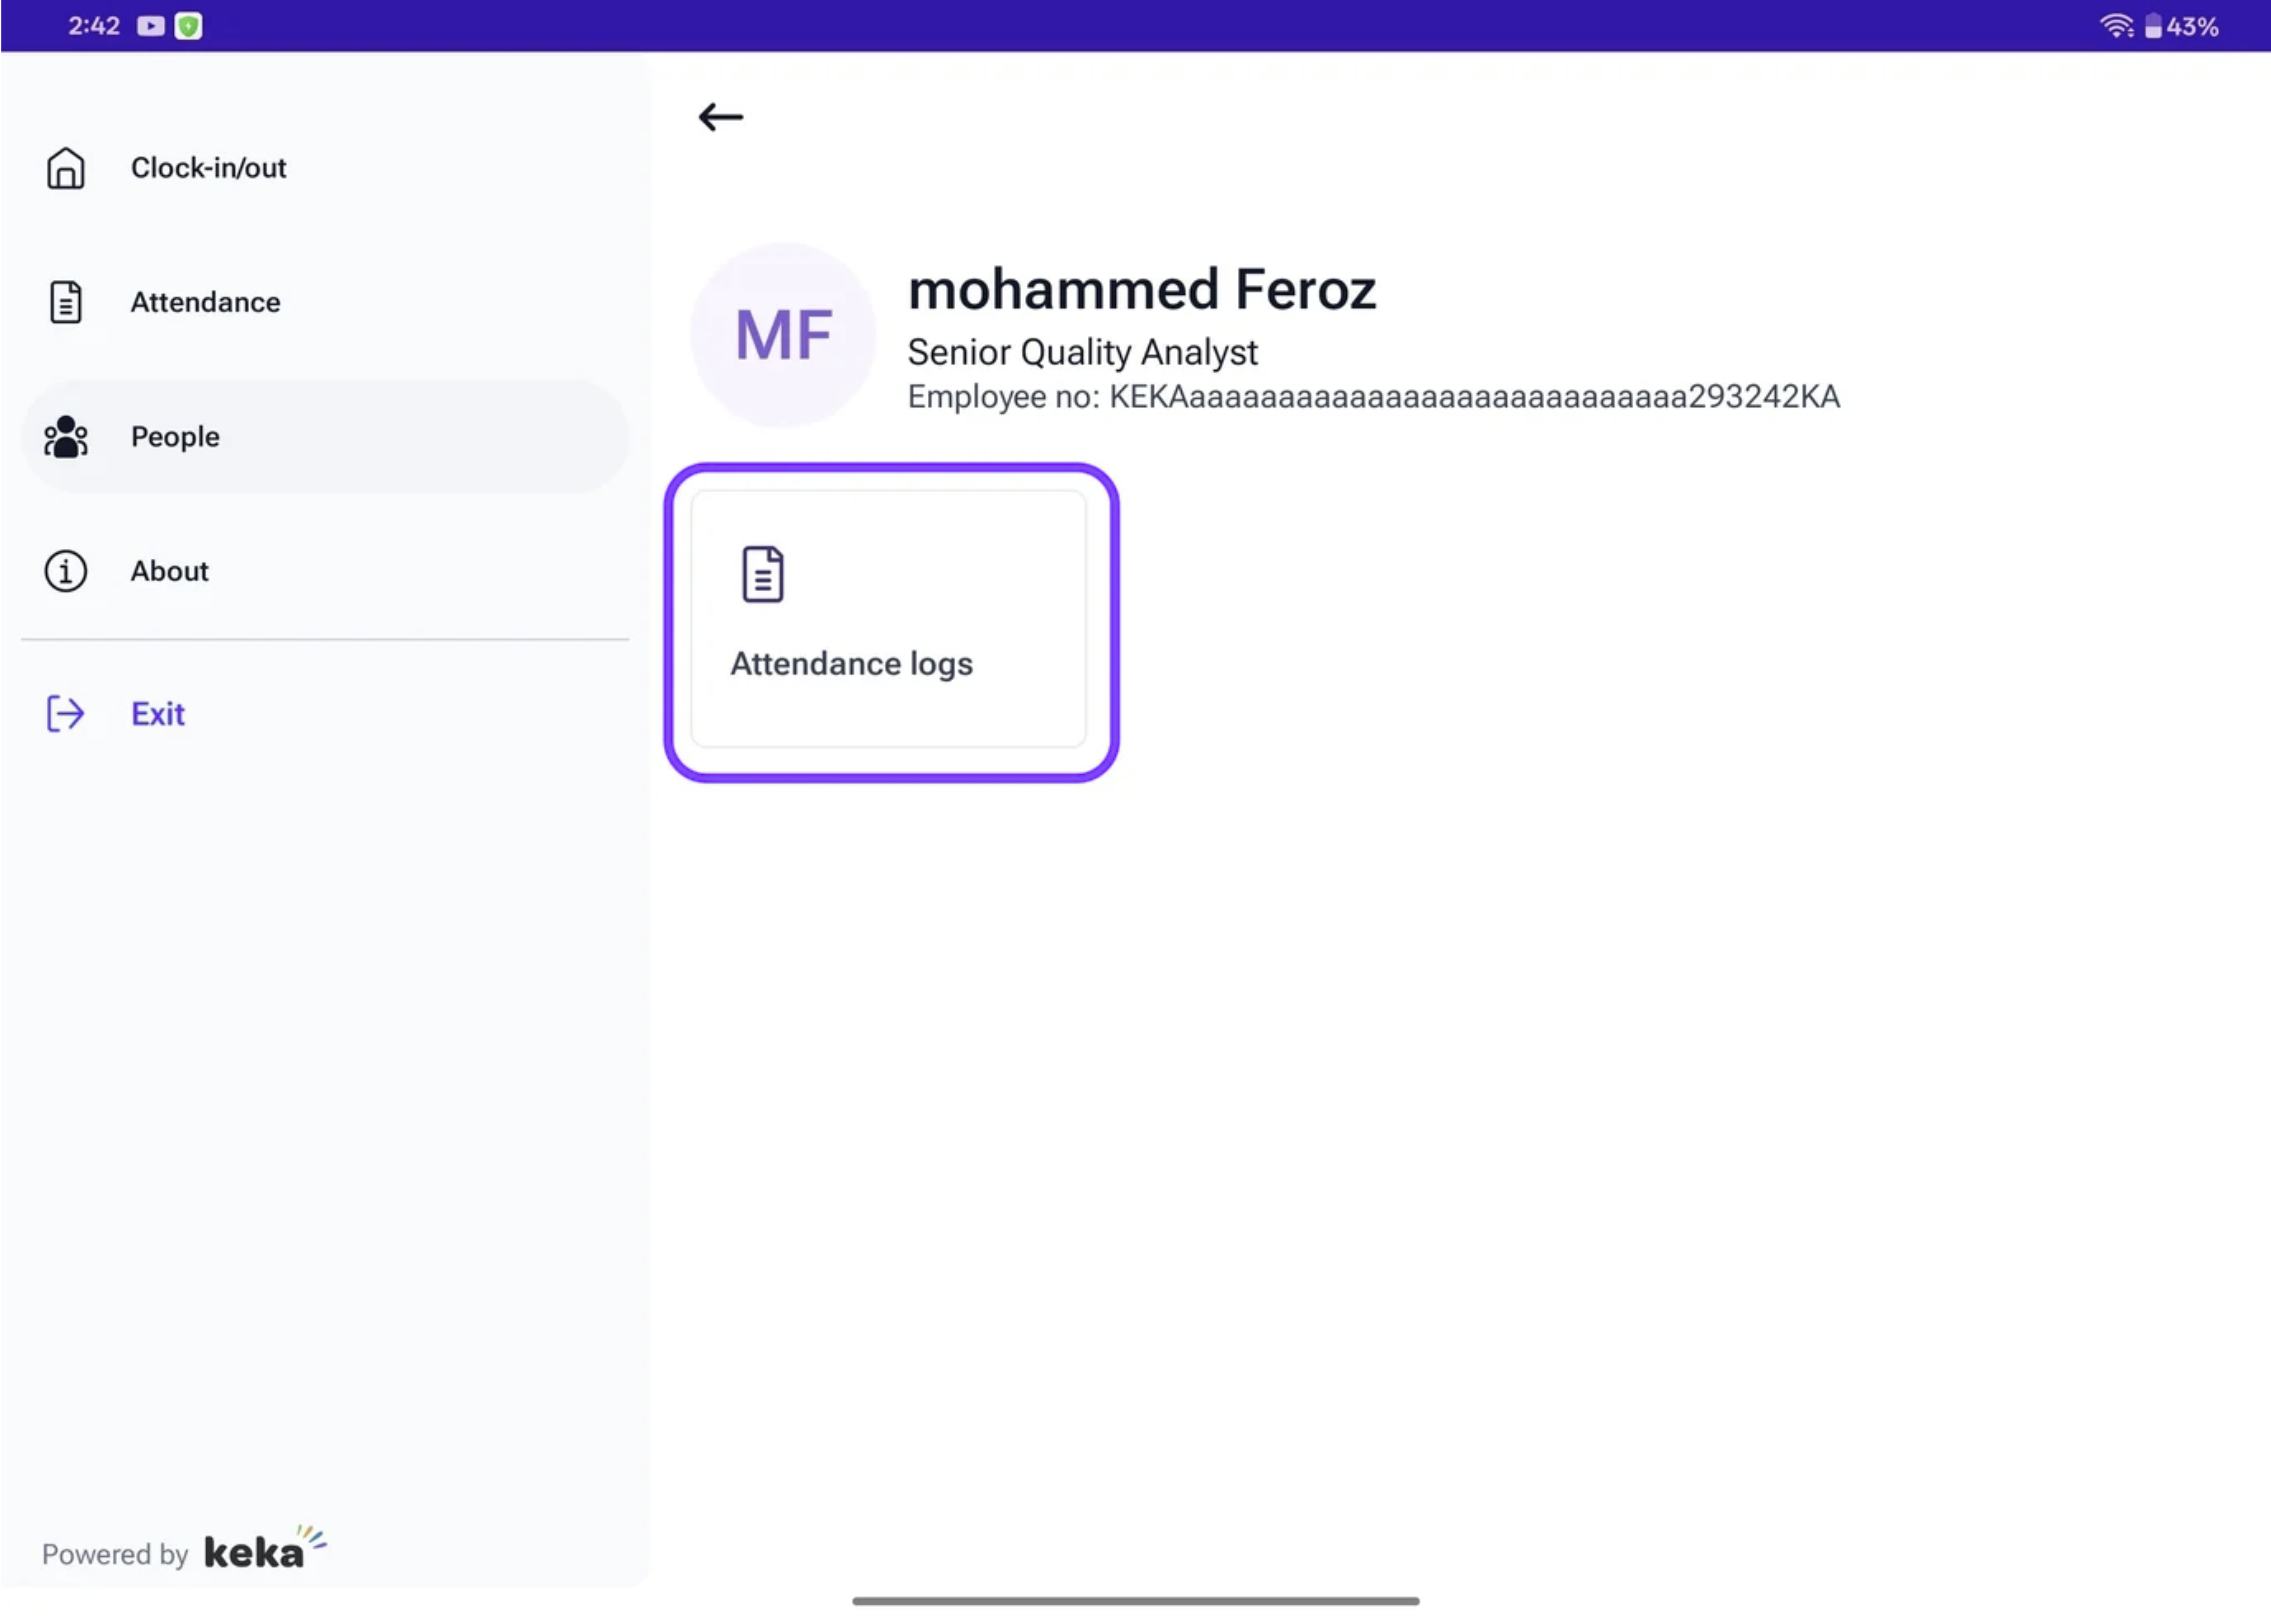Tap the bottom home gesture bar

pyautogui.click(x=1135, y=1601)
